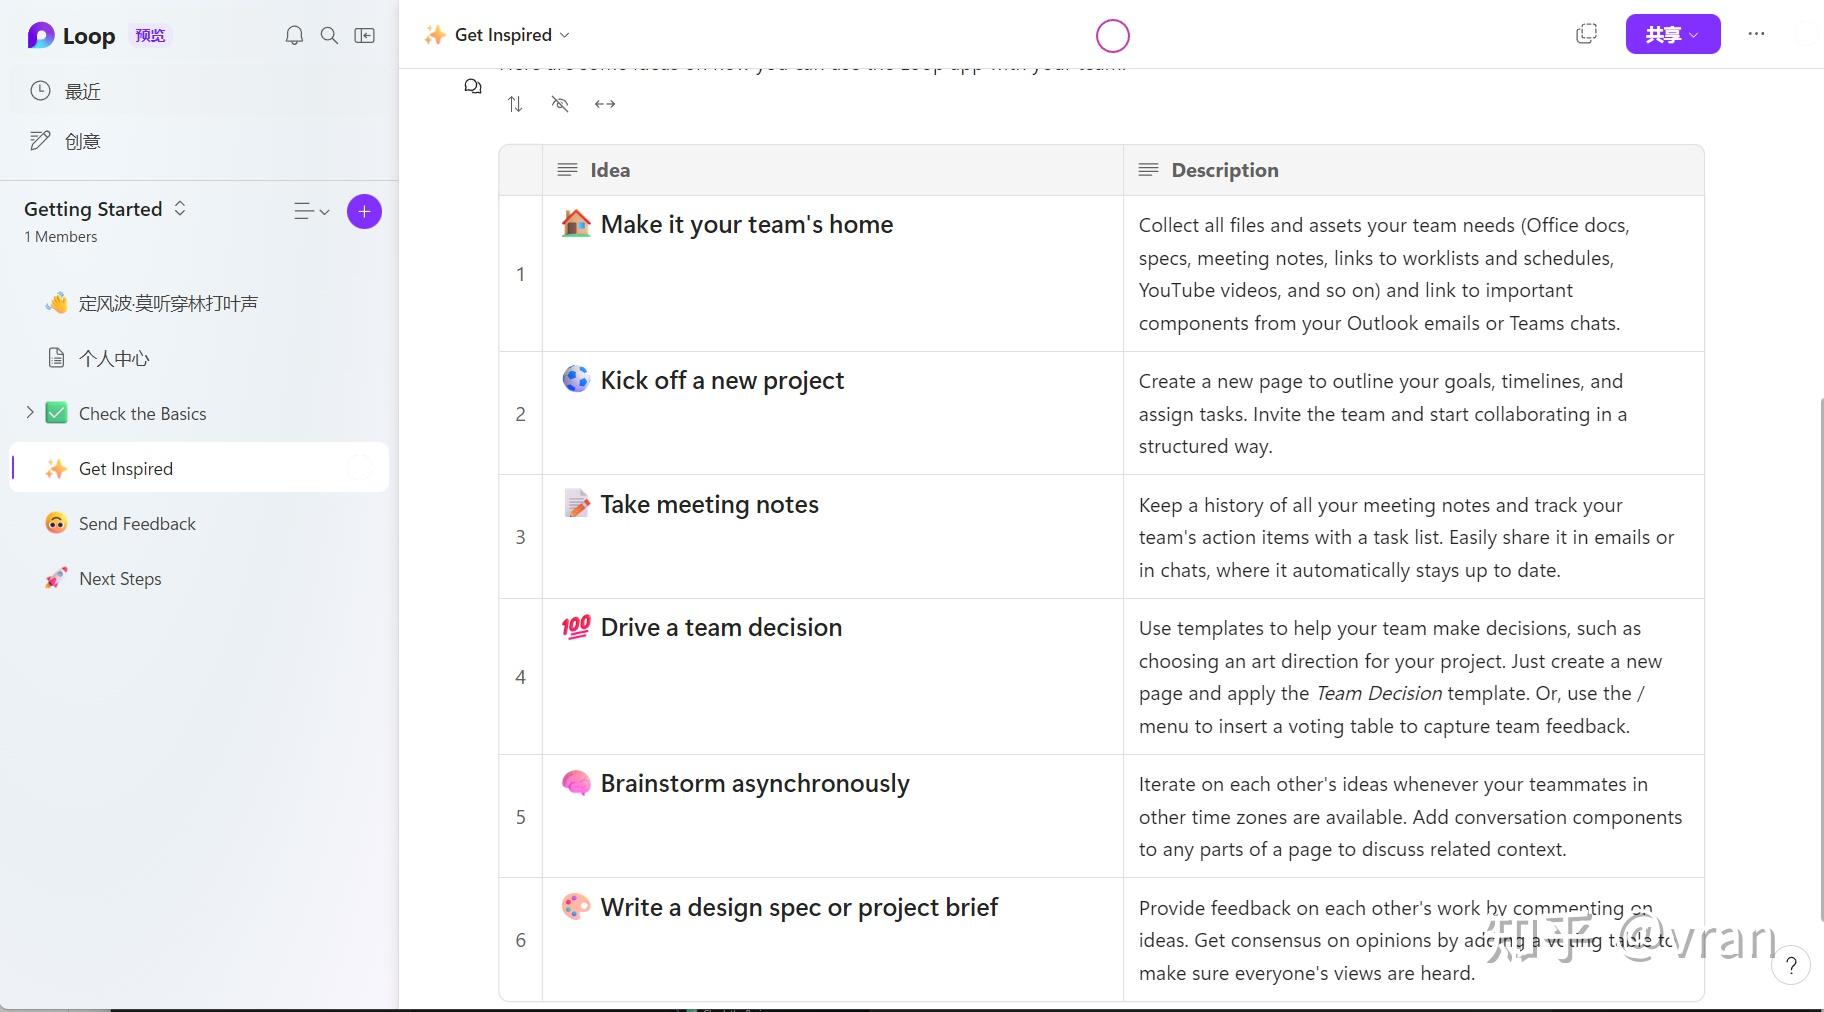
Task: Open search in Loop sidebar
Action: coord(329,36)
